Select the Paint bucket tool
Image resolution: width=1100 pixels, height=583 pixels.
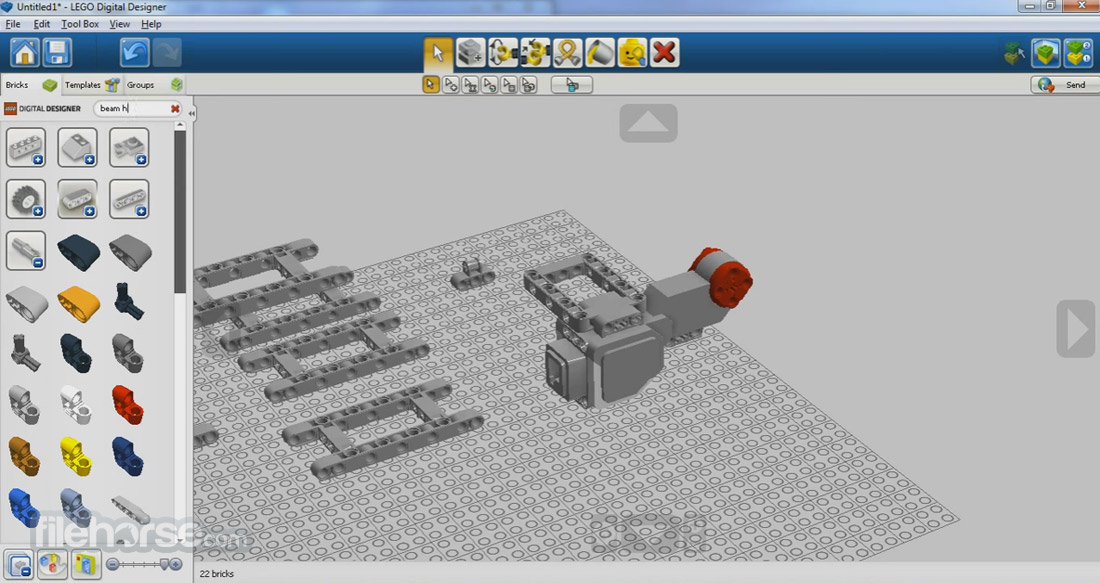(x=600, y=53)
